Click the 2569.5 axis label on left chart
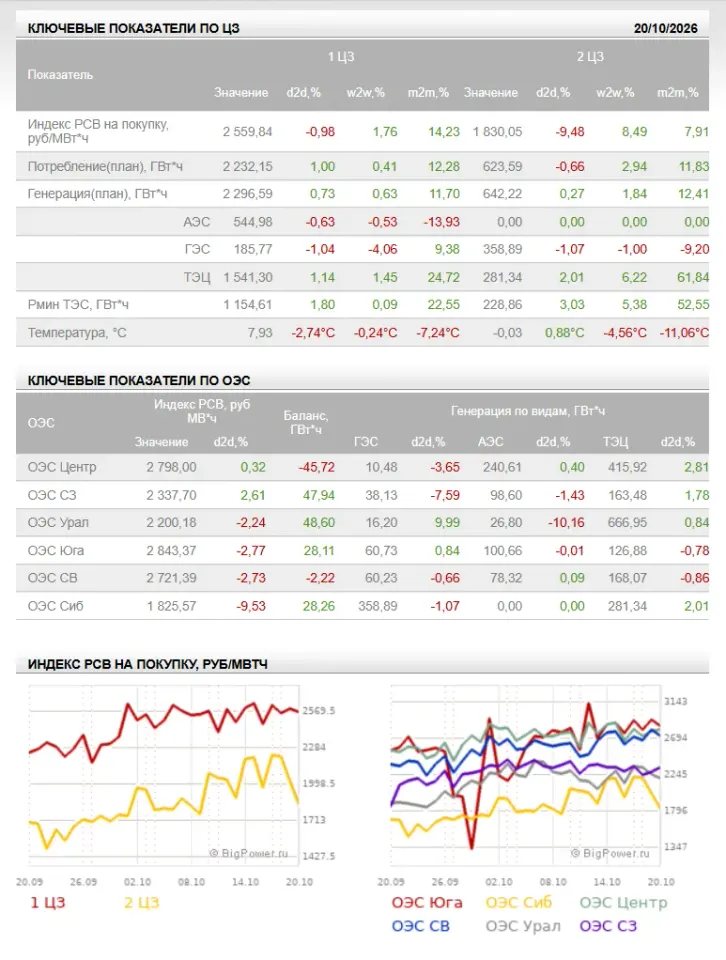Screen dimensions: 726x960 click(x=318, y=711)
